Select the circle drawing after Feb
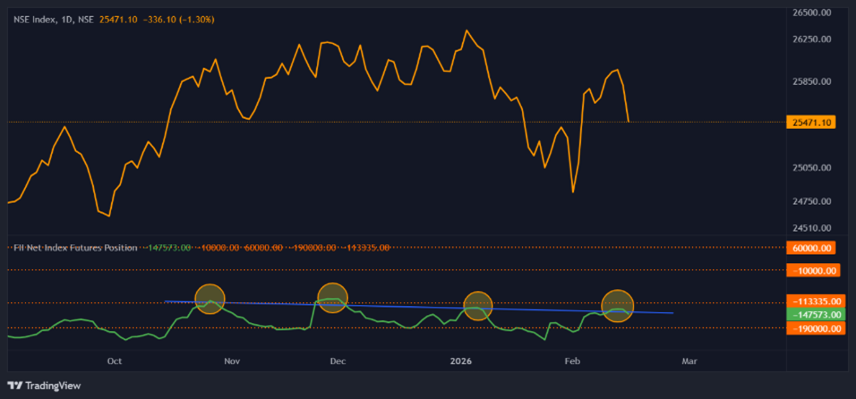 click(617, 306)
